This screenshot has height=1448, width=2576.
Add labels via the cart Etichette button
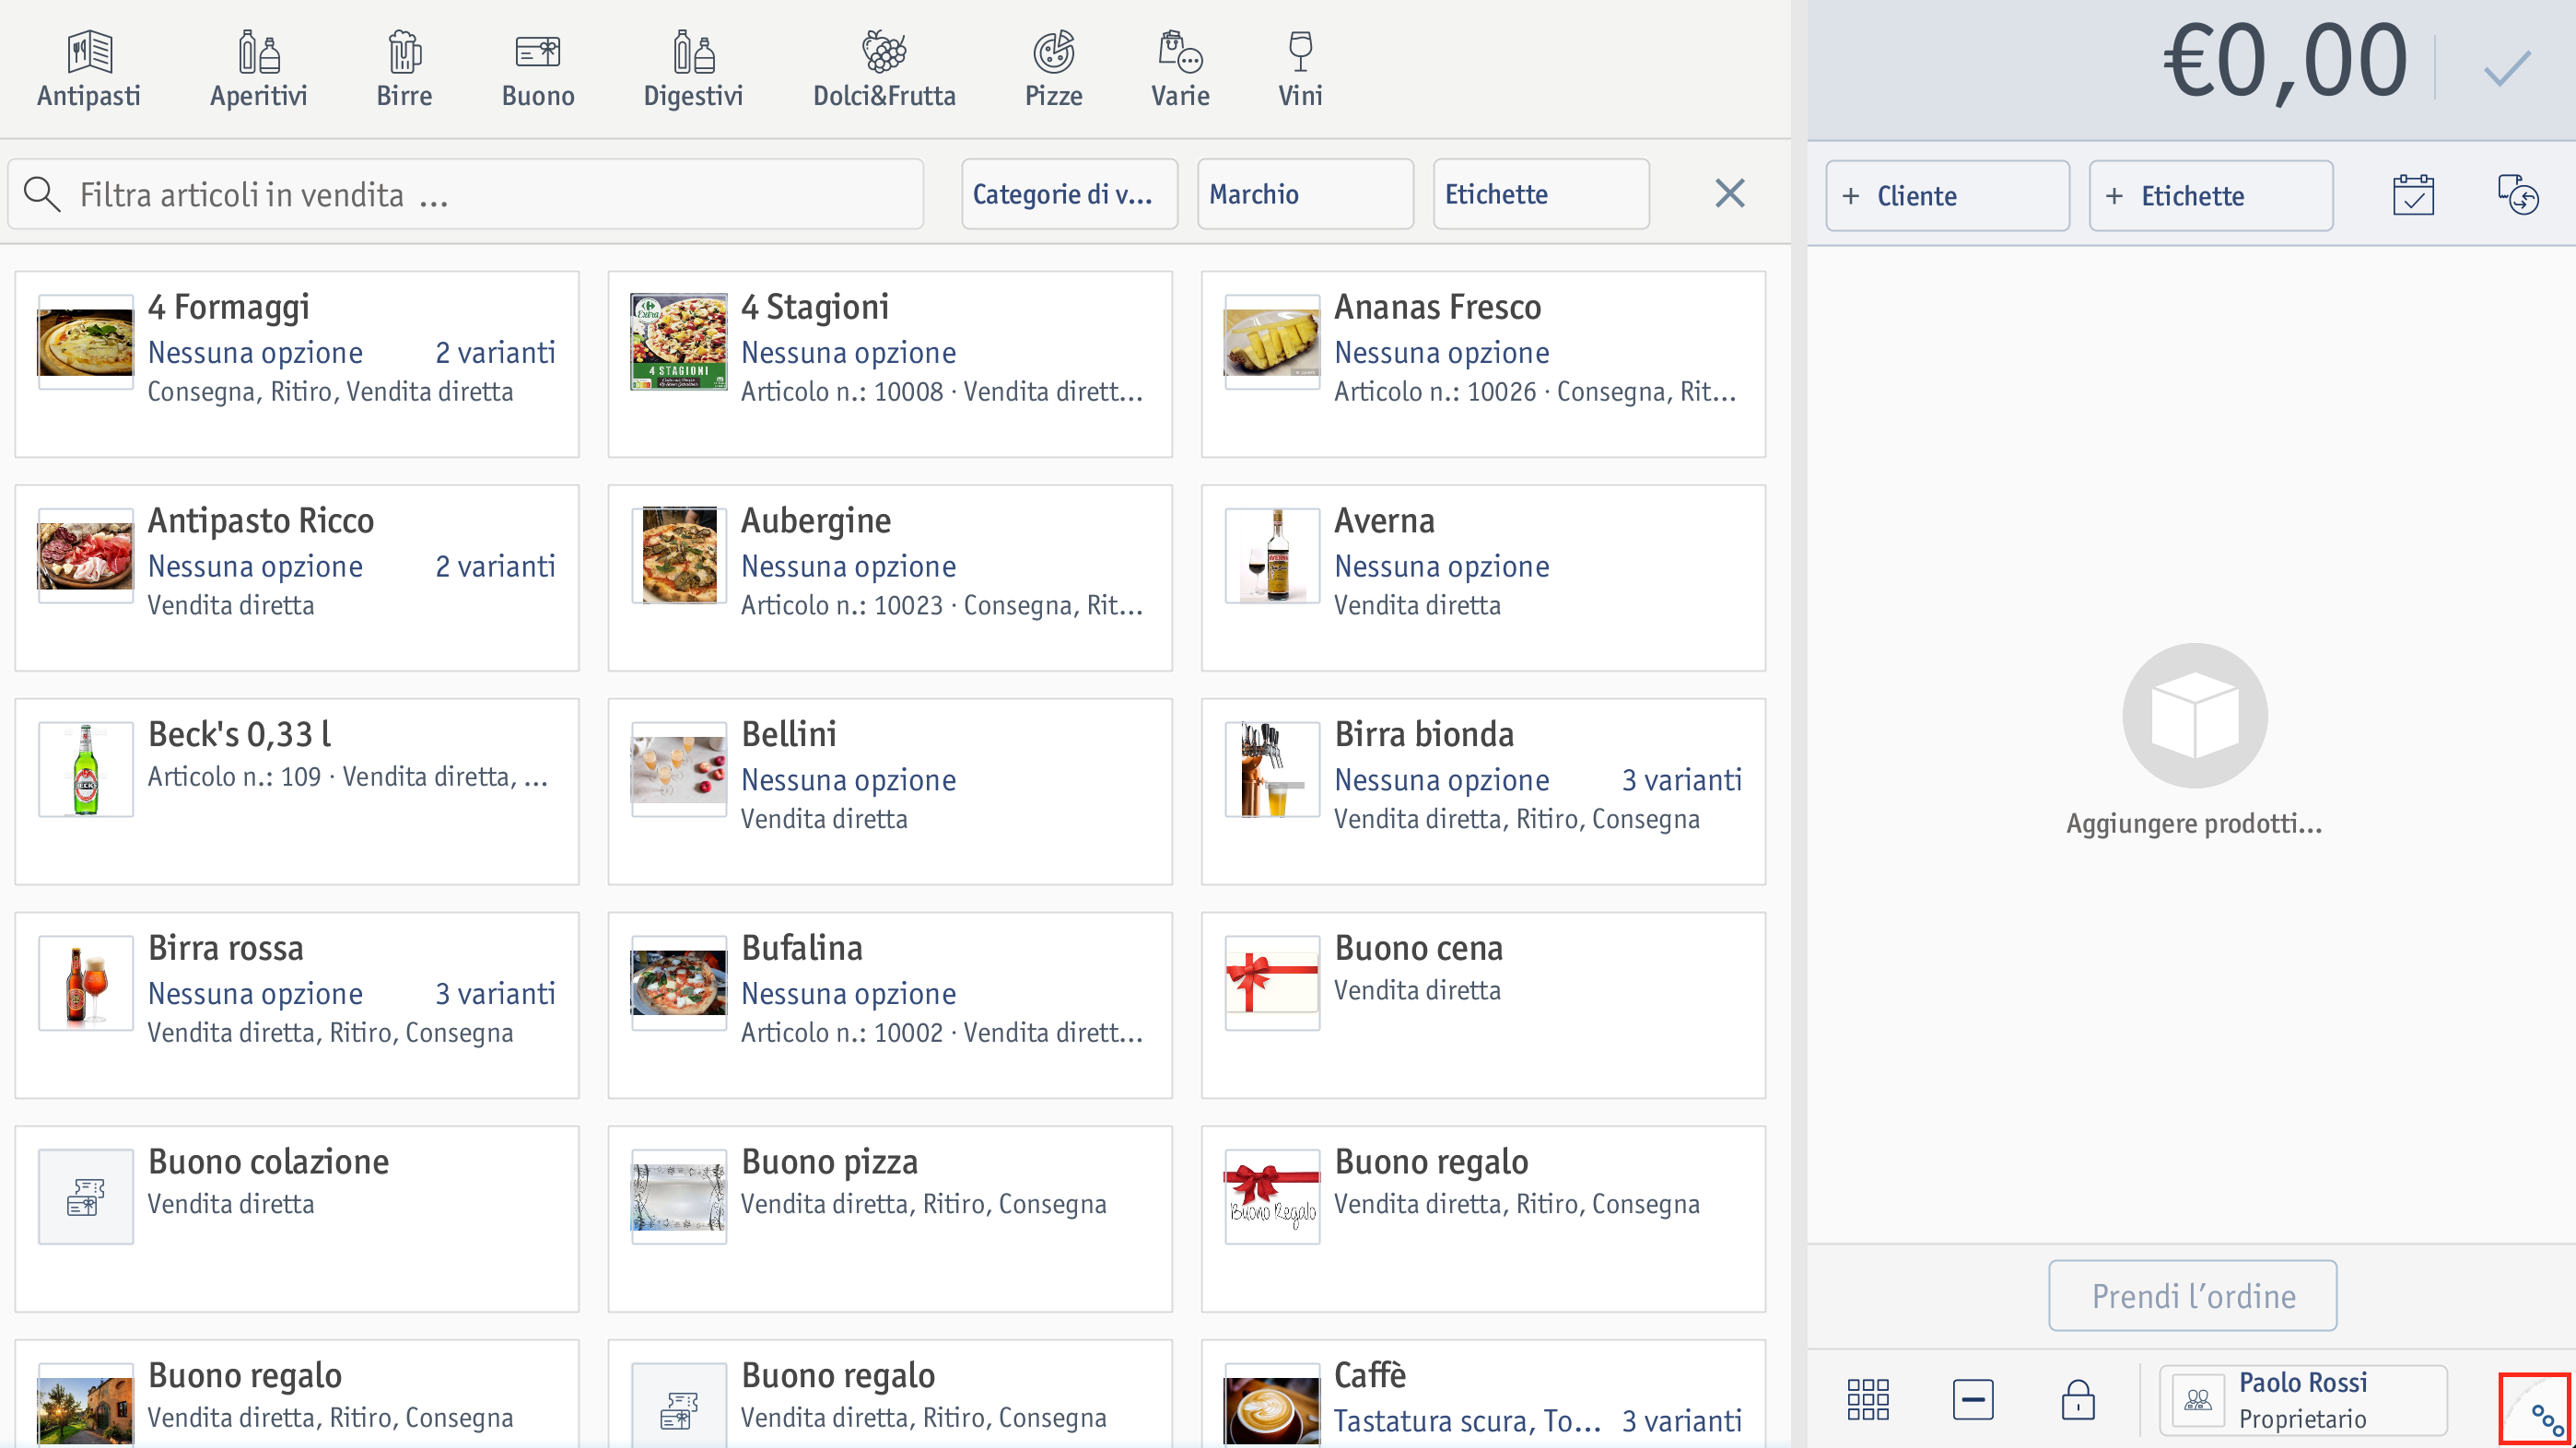[2210, 196]
